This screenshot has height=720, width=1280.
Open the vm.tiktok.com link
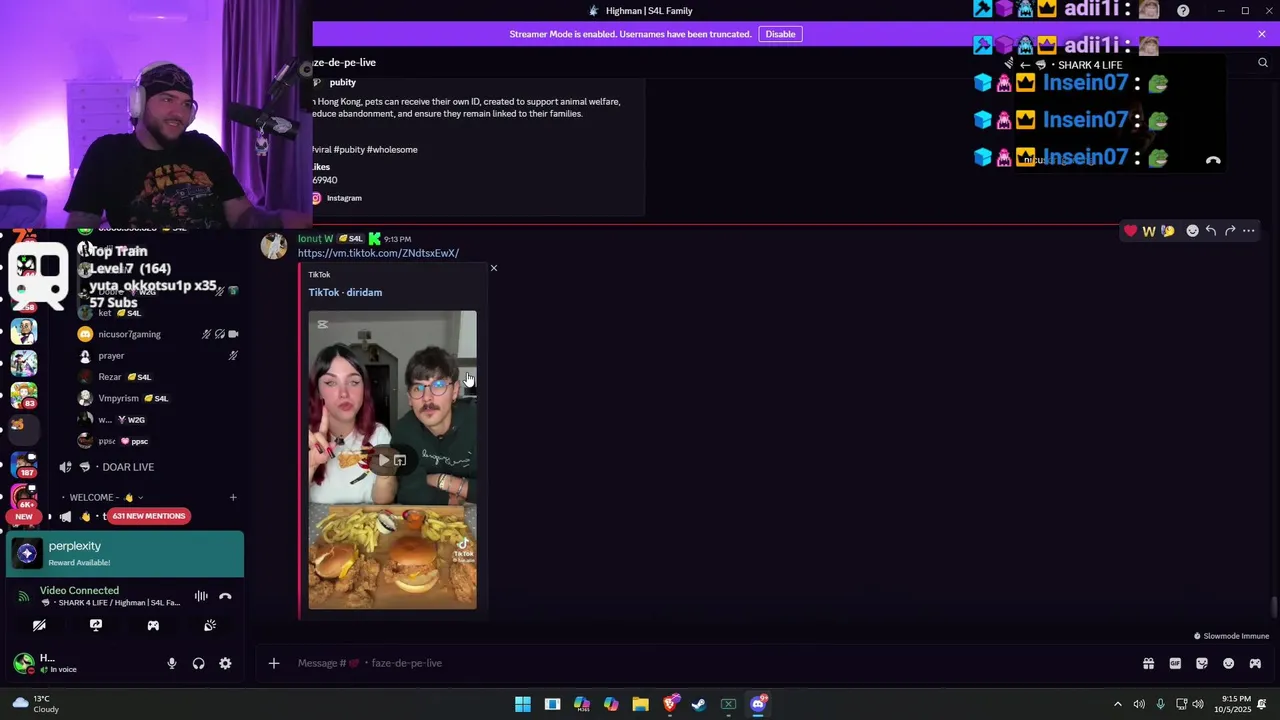coord(378,253)
